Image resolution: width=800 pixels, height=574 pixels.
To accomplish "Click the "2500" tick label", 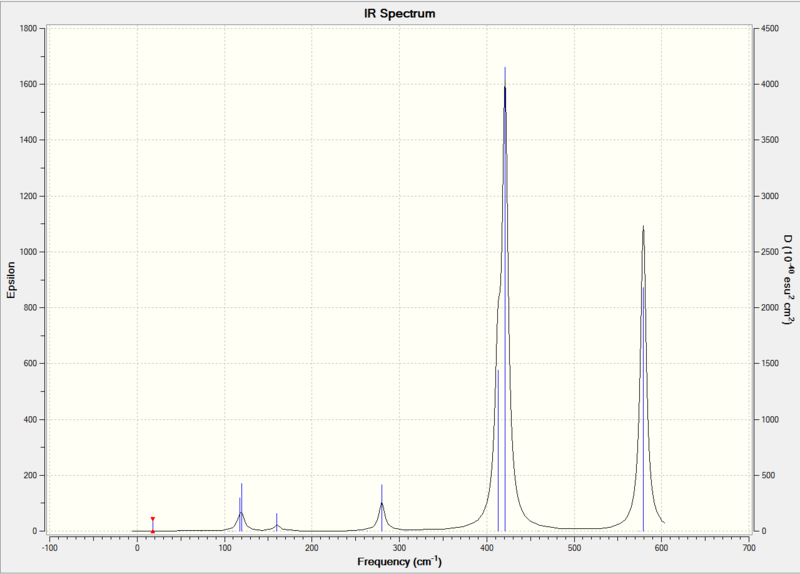I will click(770, 252).
